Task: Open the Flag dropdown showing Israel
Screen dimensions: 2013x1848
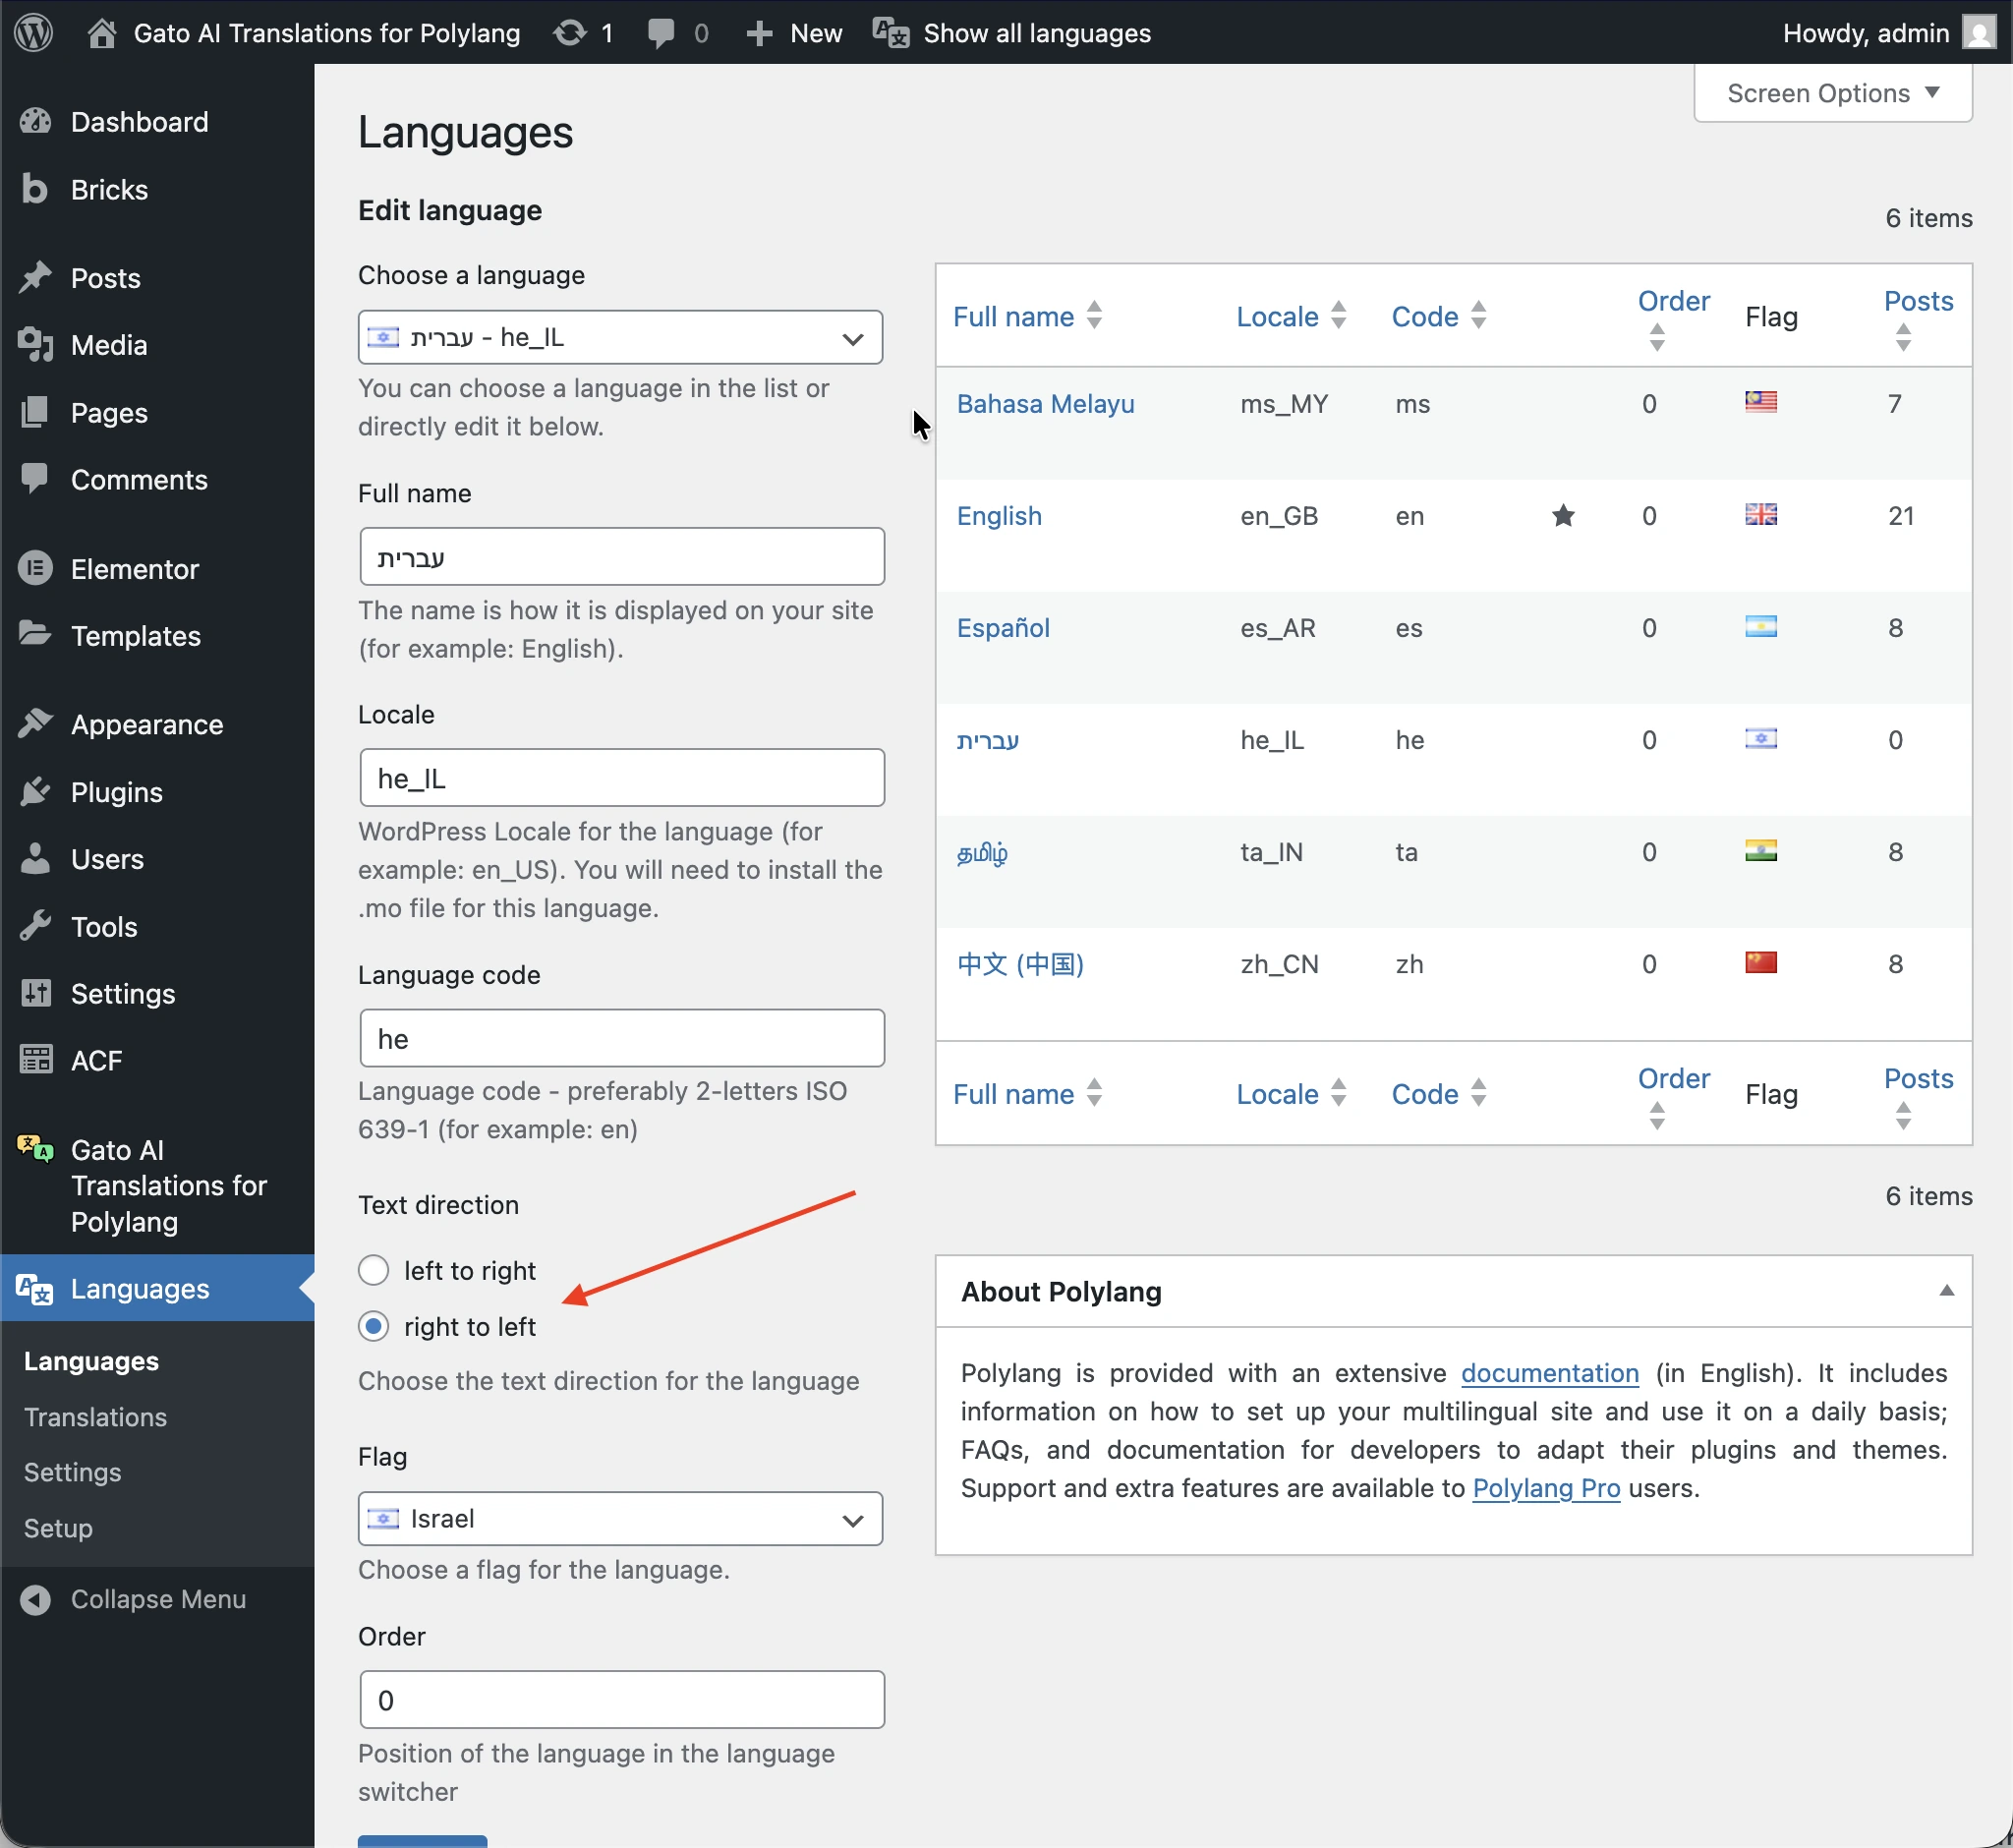Action: click(x=620, y=1519)
